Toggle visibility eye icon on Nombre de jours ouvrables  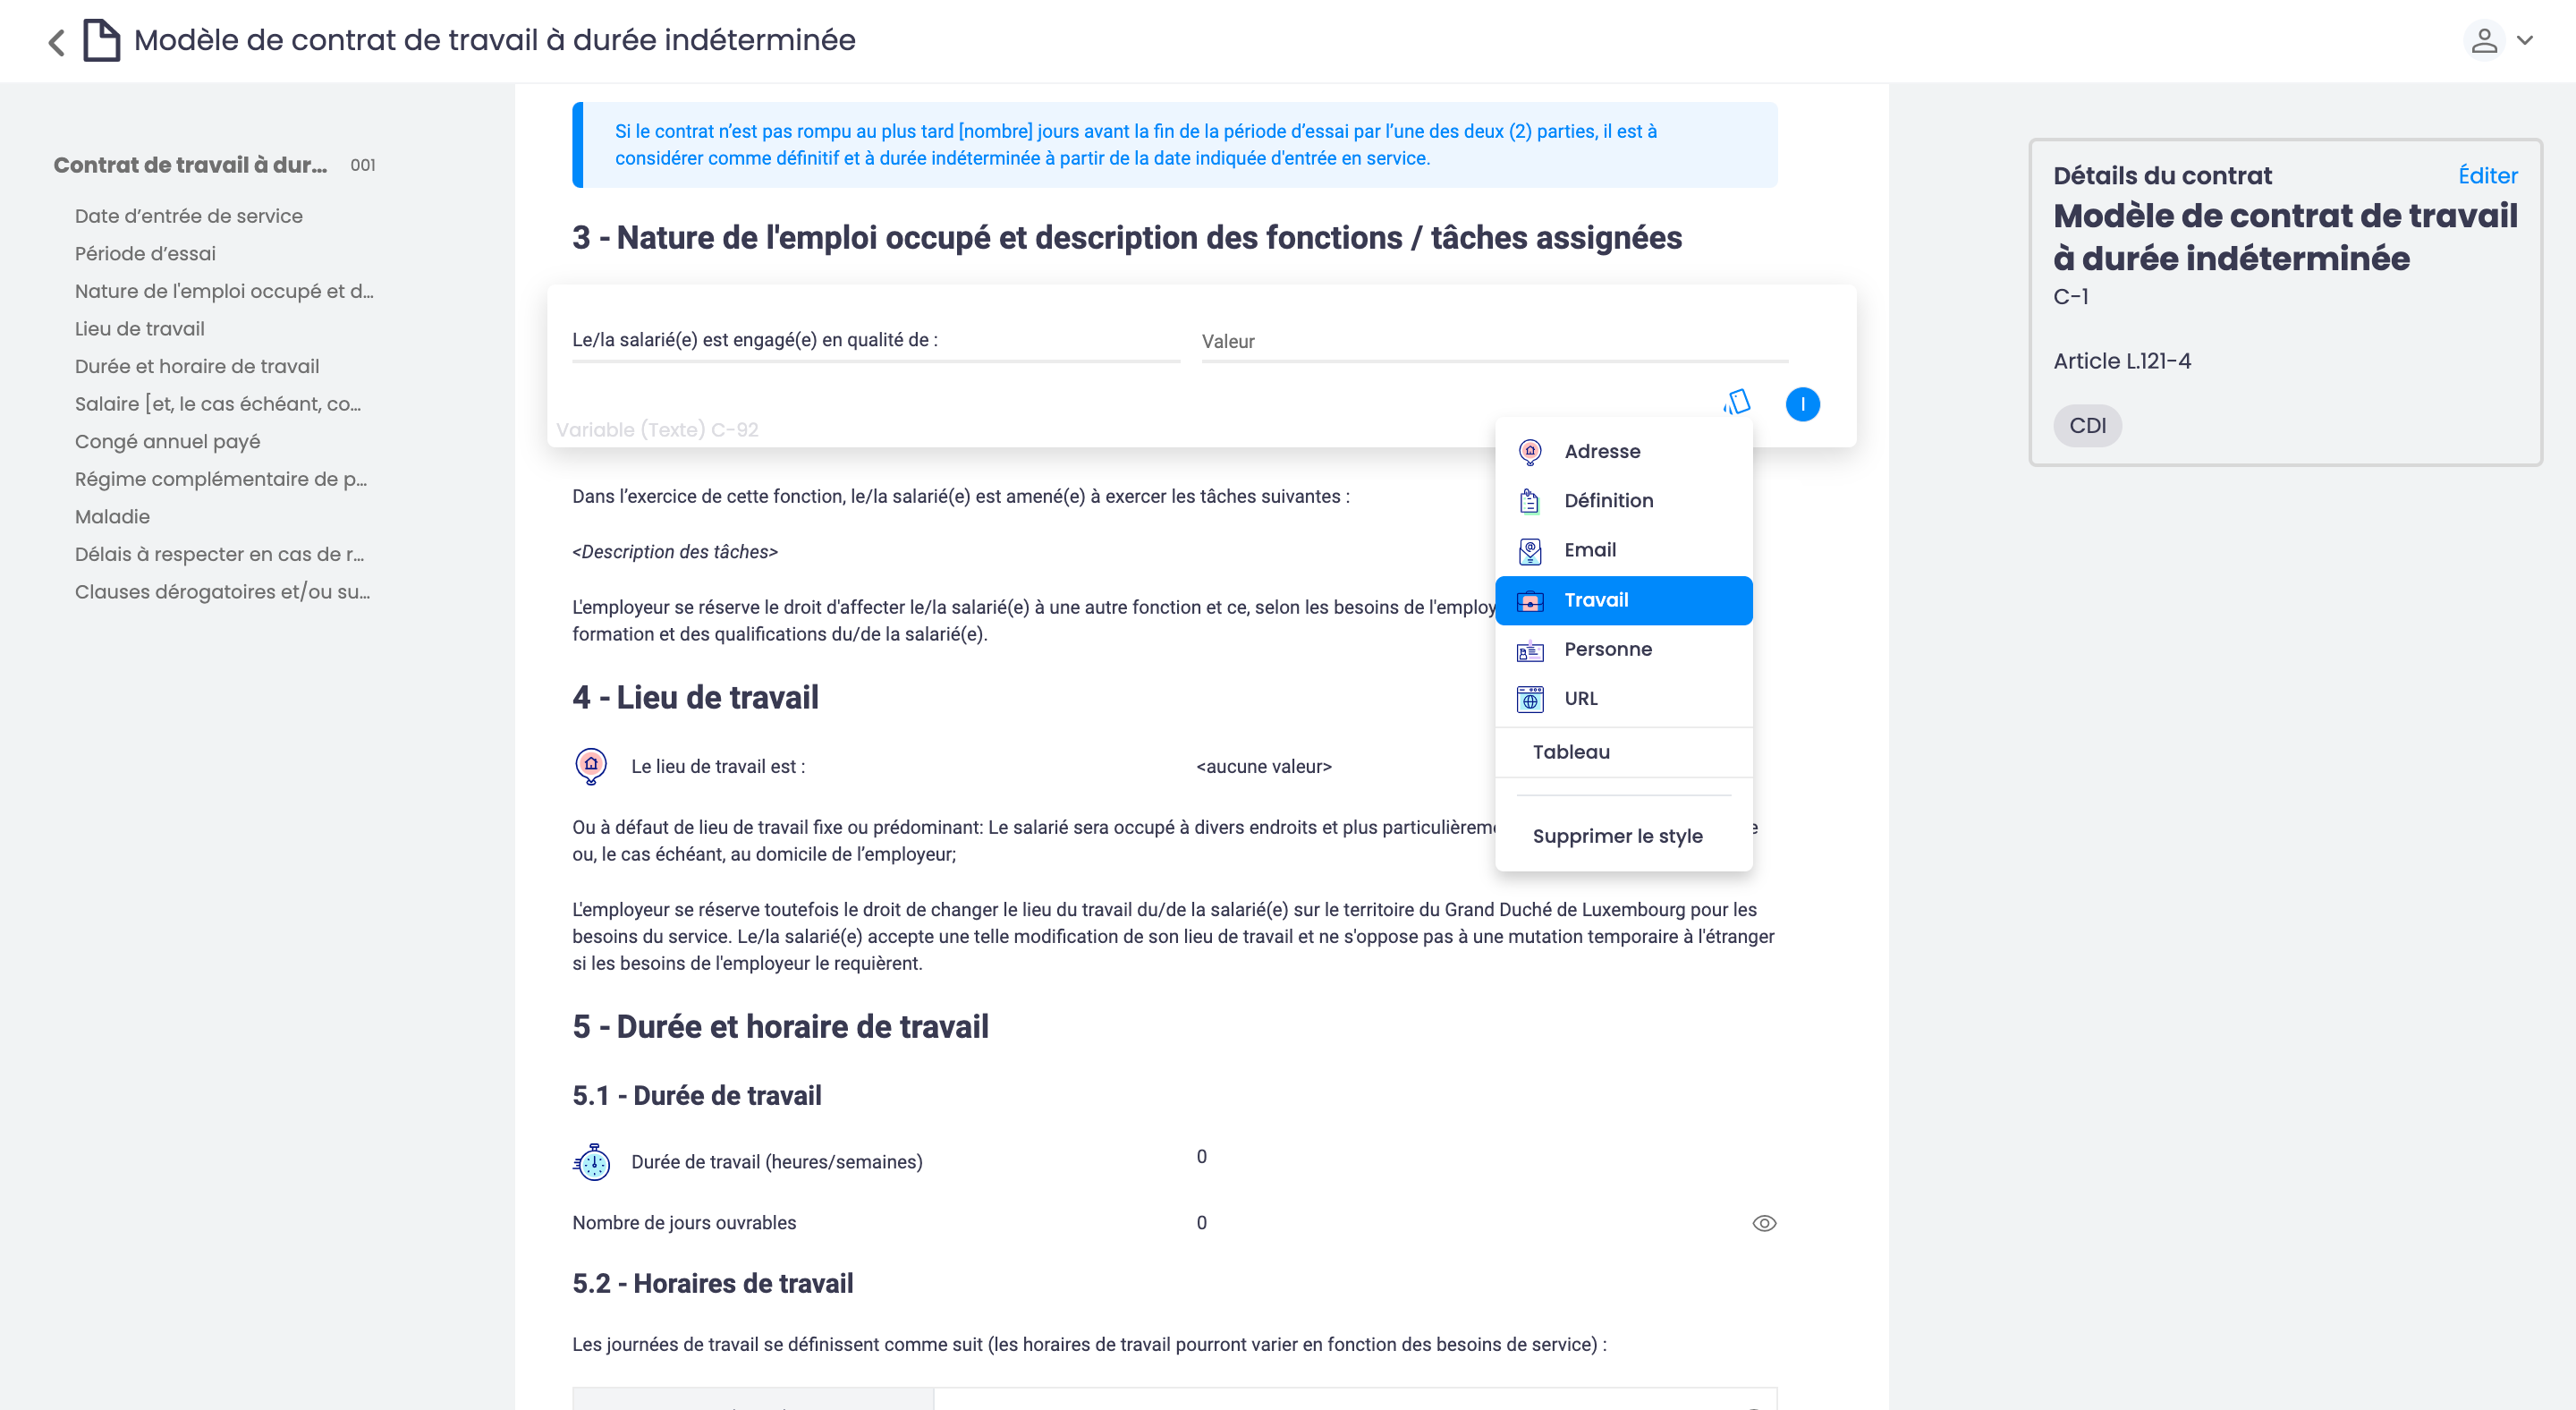coord(1764,1222)
